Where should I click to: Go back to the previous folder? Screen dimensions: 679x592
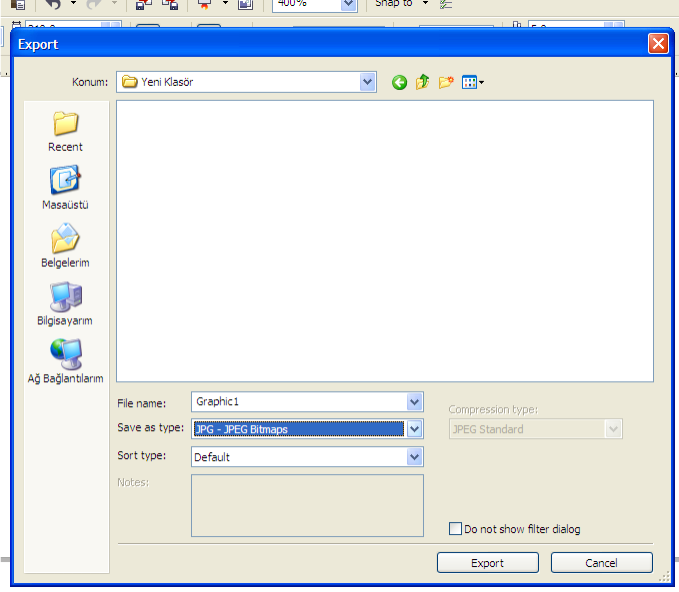399,83
